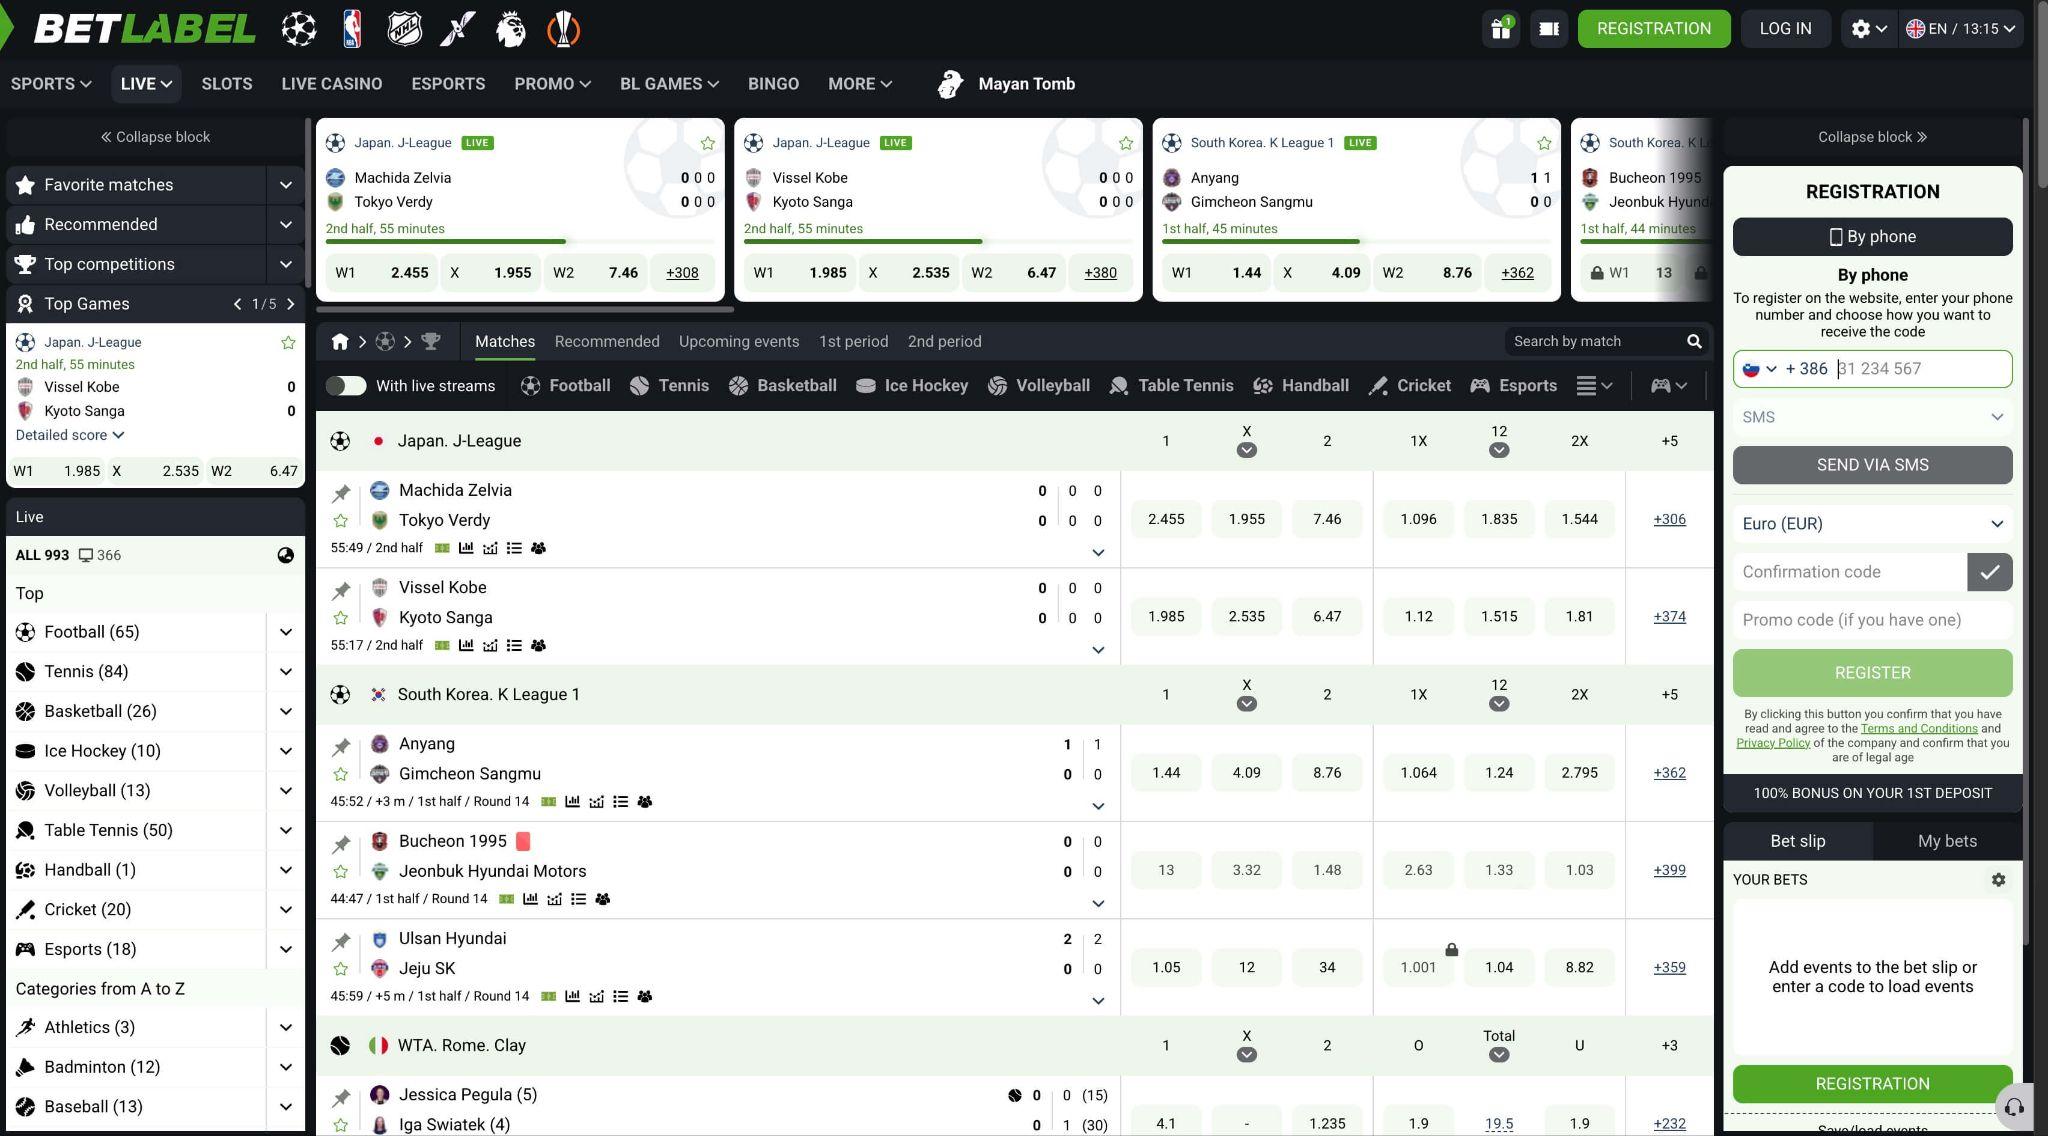The width and height of the screenshot is (2048, 1136).
Task: Confirm the code with the checkmark button
Action: (1990, 572)
